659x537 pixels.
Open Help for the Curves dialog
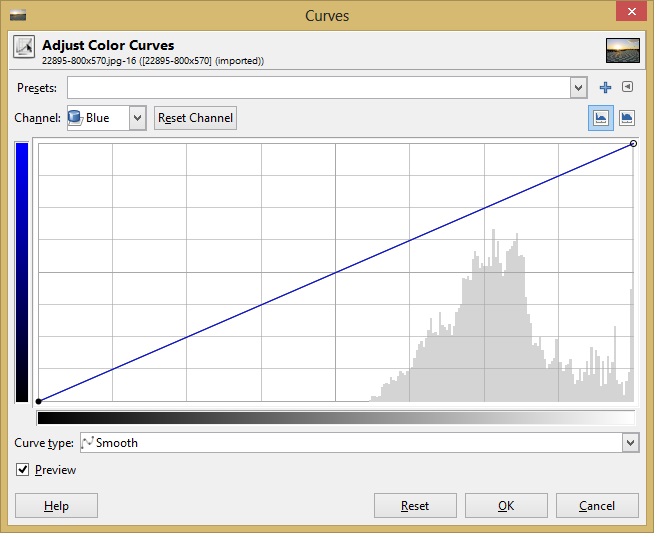click(56, 506)
